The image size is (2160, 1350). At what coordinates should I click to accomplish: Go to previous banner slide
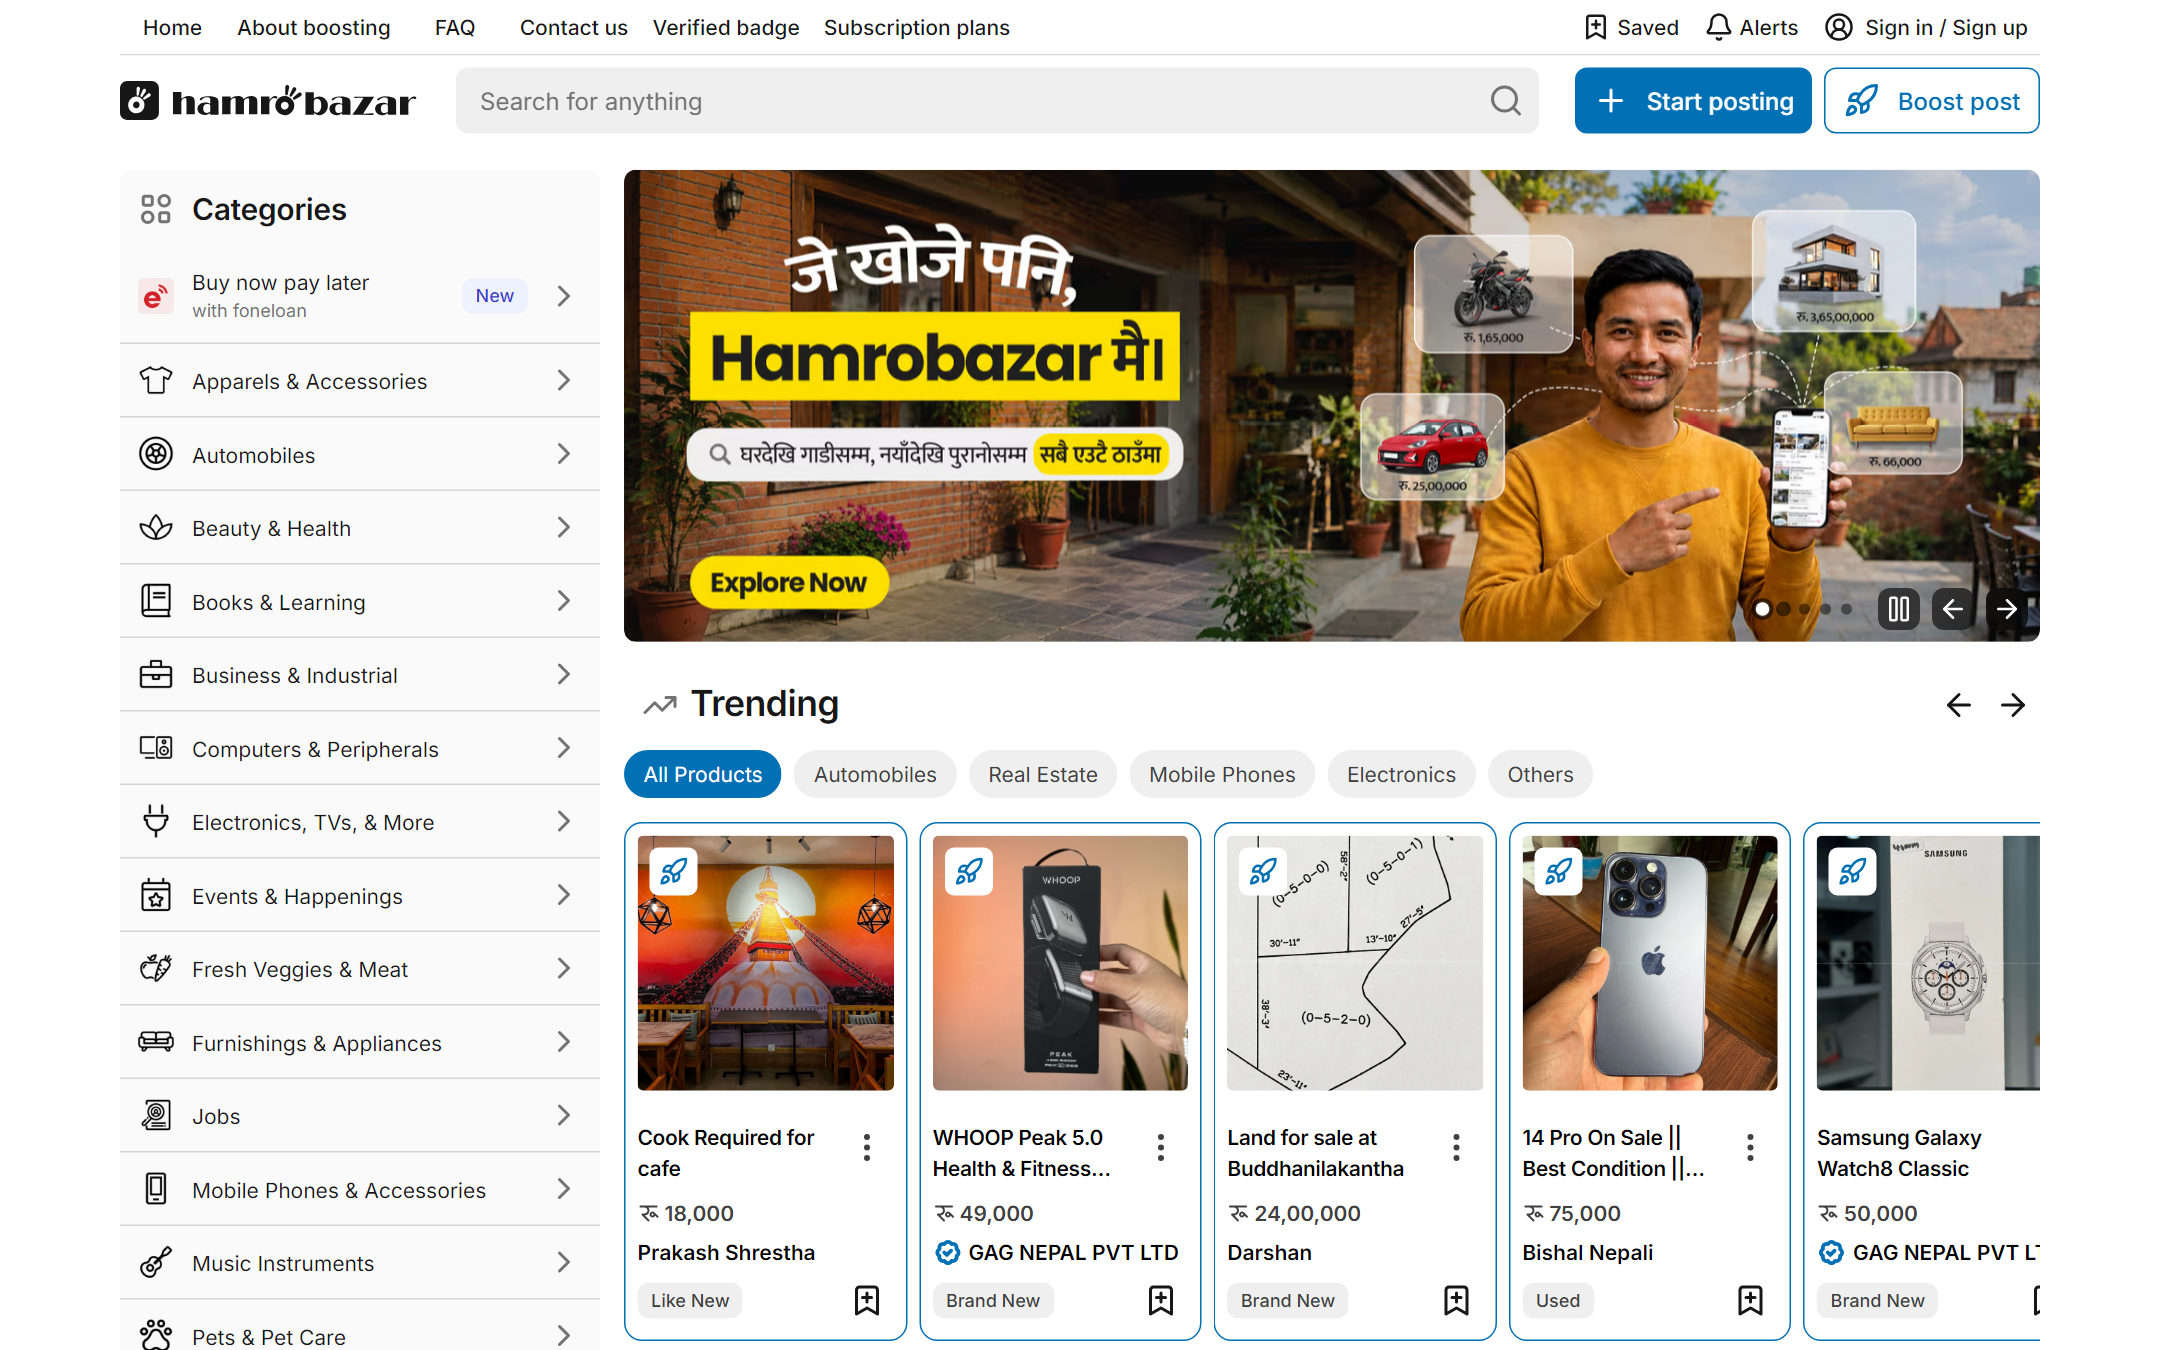pyautogui.click(x=1952, y=609)
